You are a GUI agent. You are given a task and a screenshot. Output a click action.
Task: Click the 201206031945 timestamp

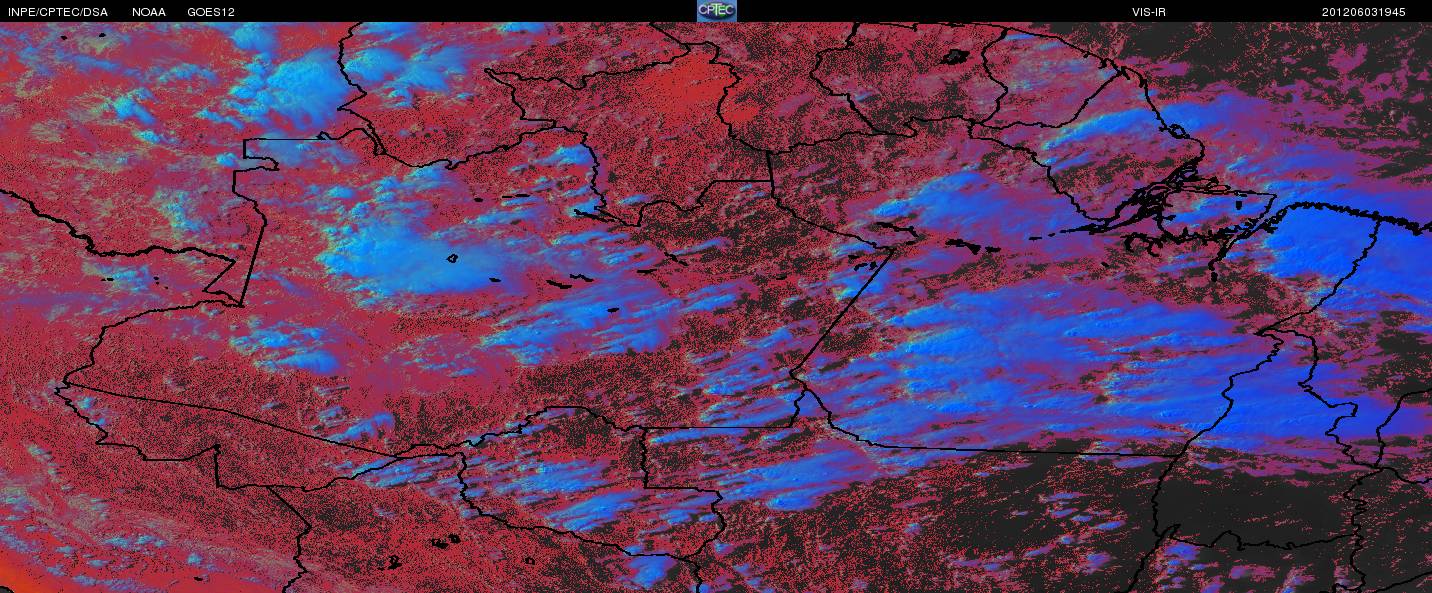point(1364,12)
